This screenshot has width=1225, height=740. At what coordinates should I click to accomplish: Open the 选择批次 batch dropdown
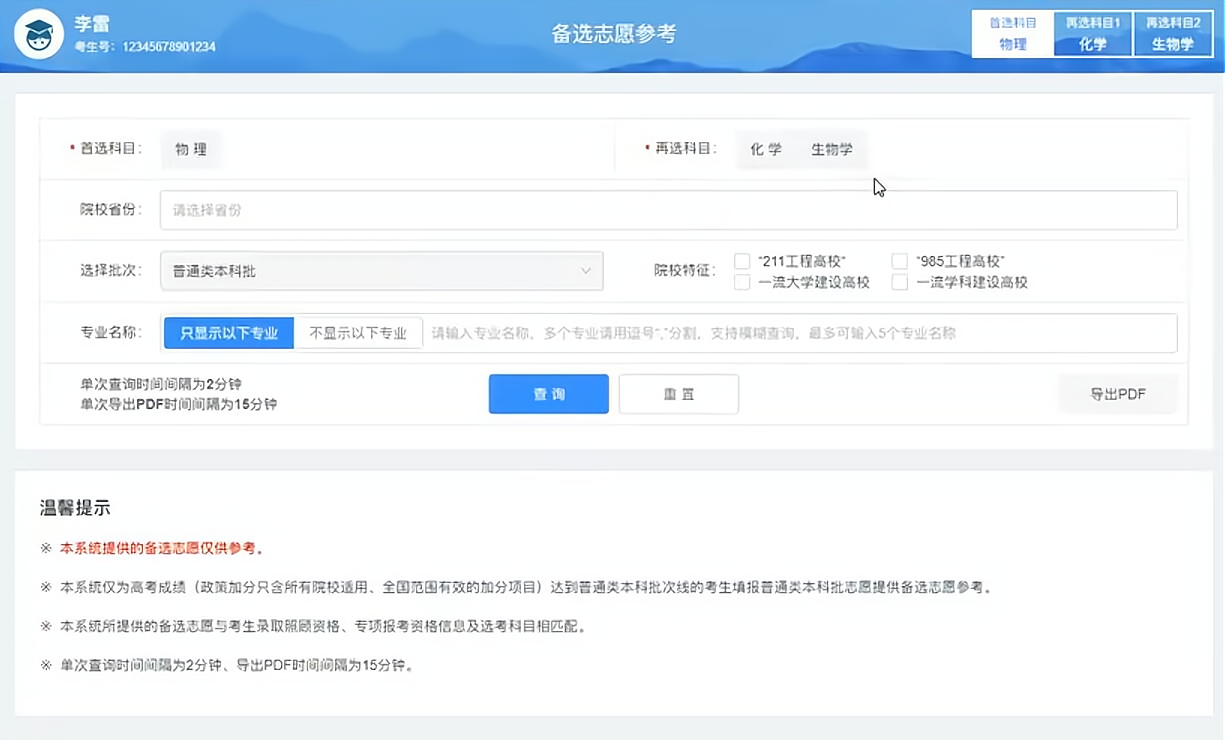[x=380, y=270]
